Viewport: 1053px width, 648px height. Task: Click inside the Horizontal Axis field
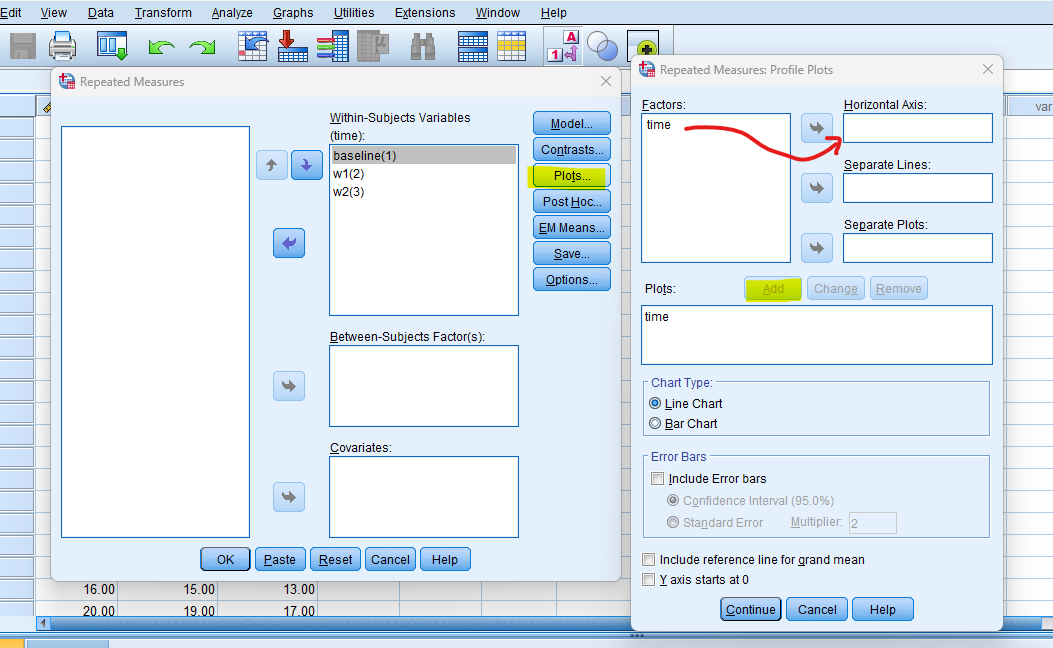tap(917, 128)
